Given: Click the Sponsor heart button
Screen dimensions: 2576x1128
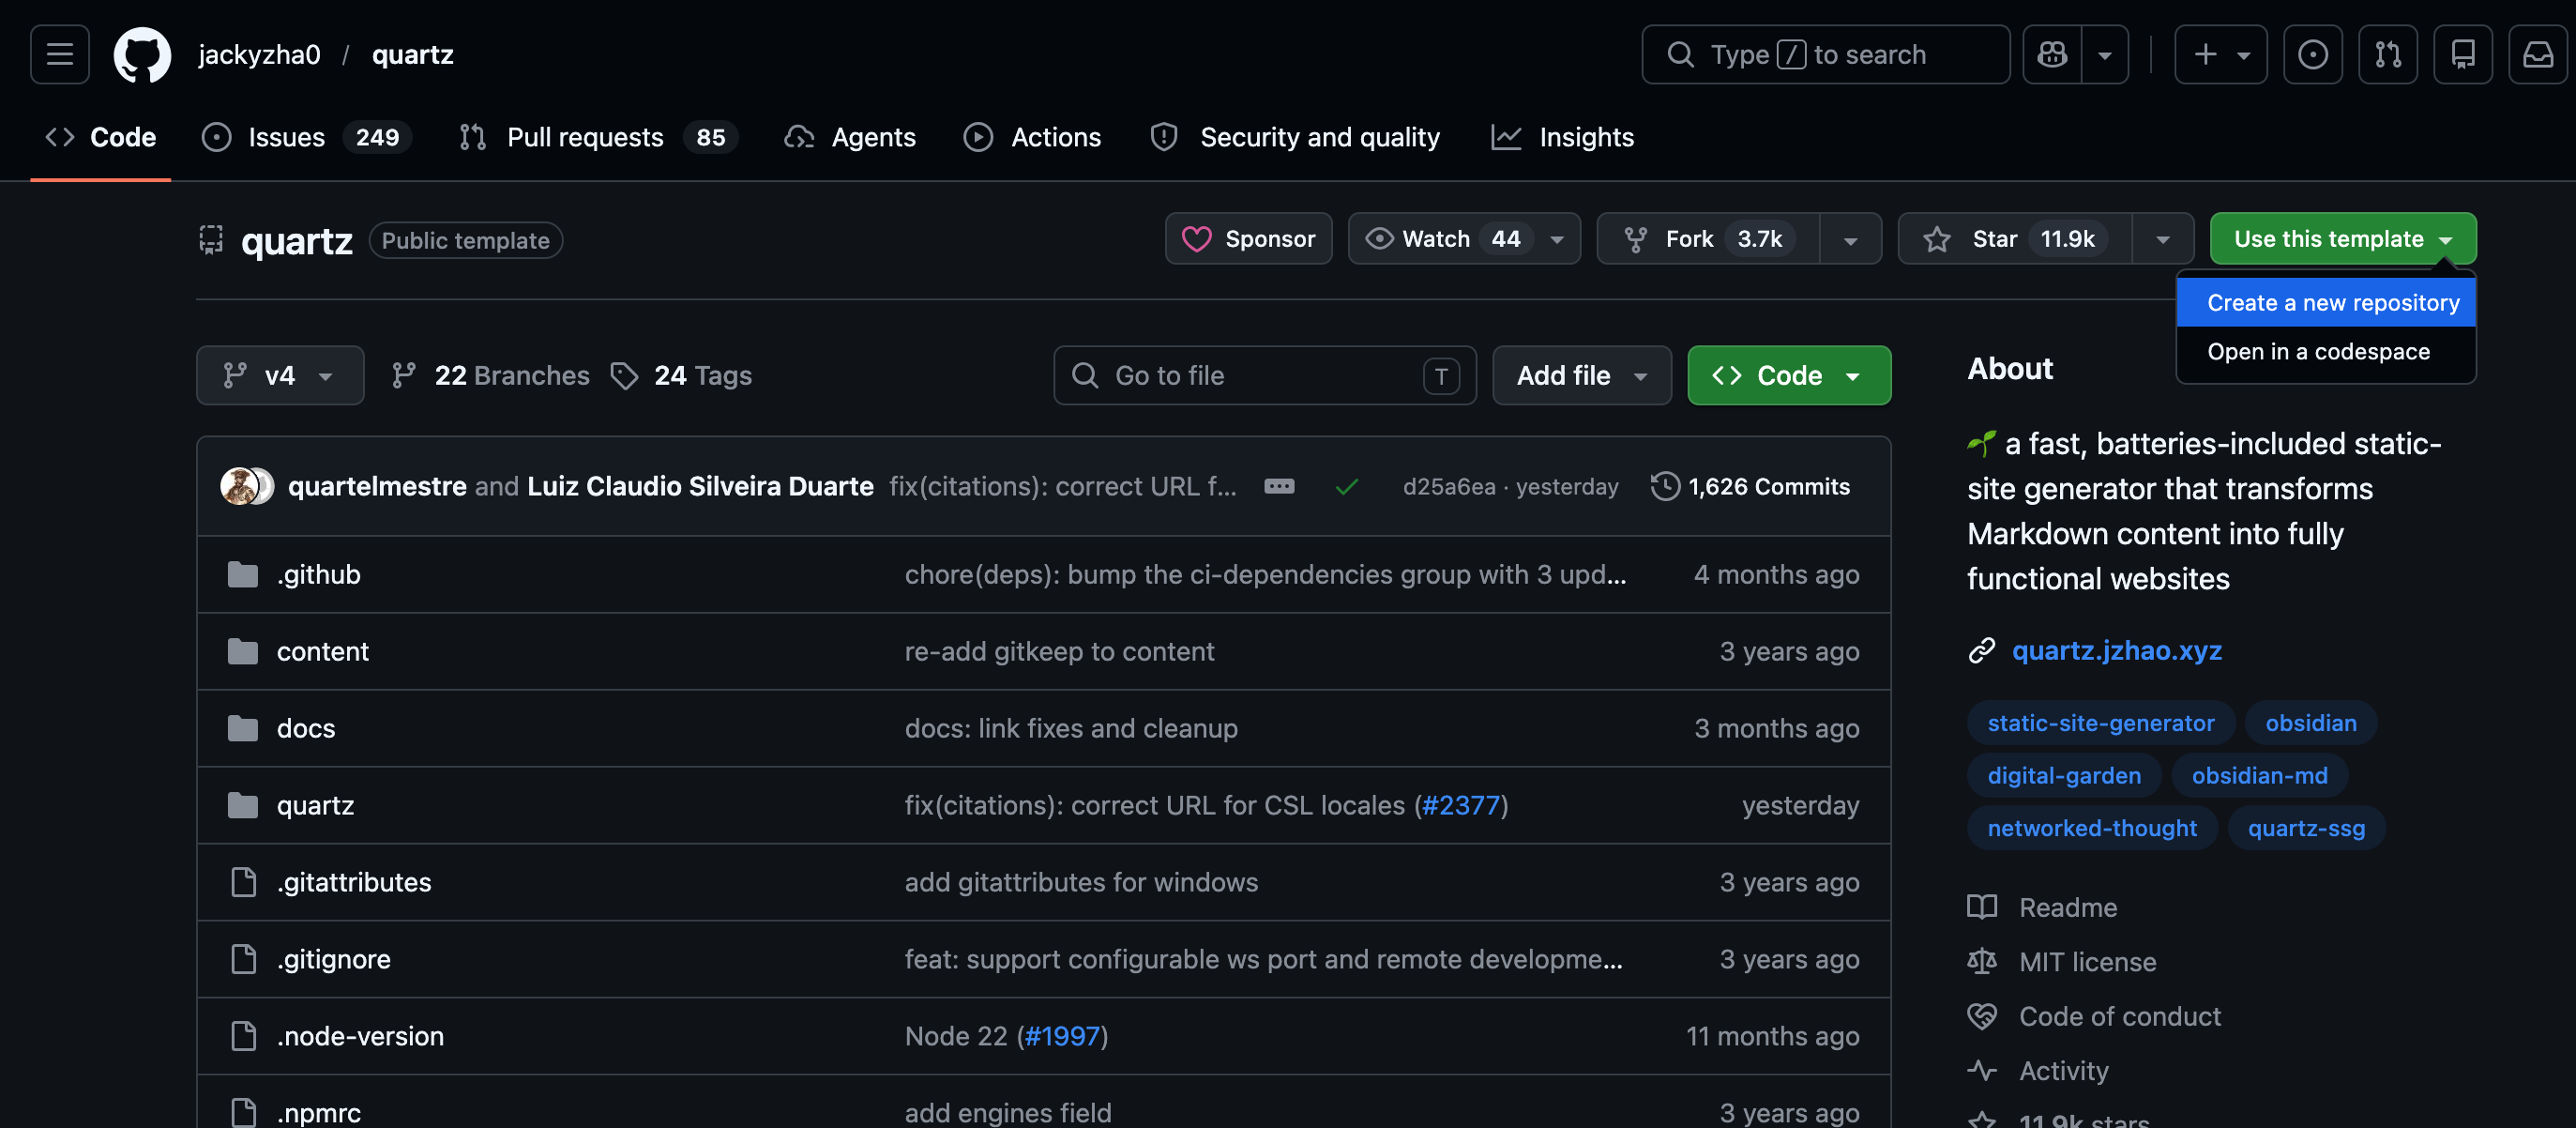Looking at the screenshot, I should (x=1248, y=239).
